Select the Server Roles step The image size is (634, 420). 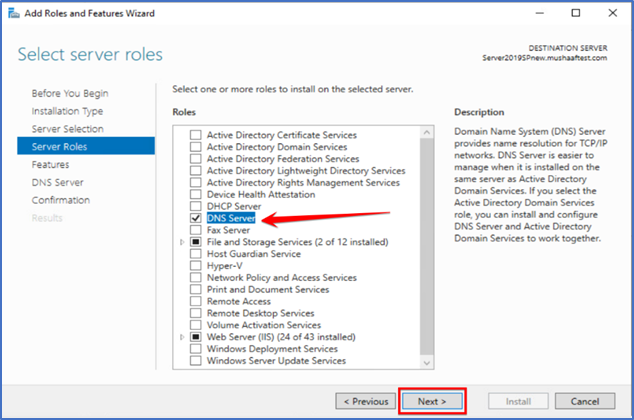click(x=86, y=146)
